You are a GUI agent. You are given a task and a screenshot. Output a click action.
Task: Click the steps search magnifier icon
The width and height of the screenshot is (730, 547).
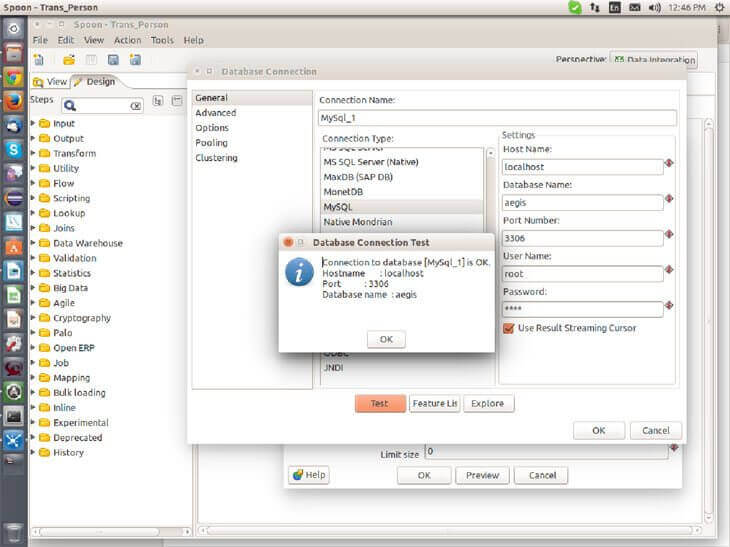(70, 106)
